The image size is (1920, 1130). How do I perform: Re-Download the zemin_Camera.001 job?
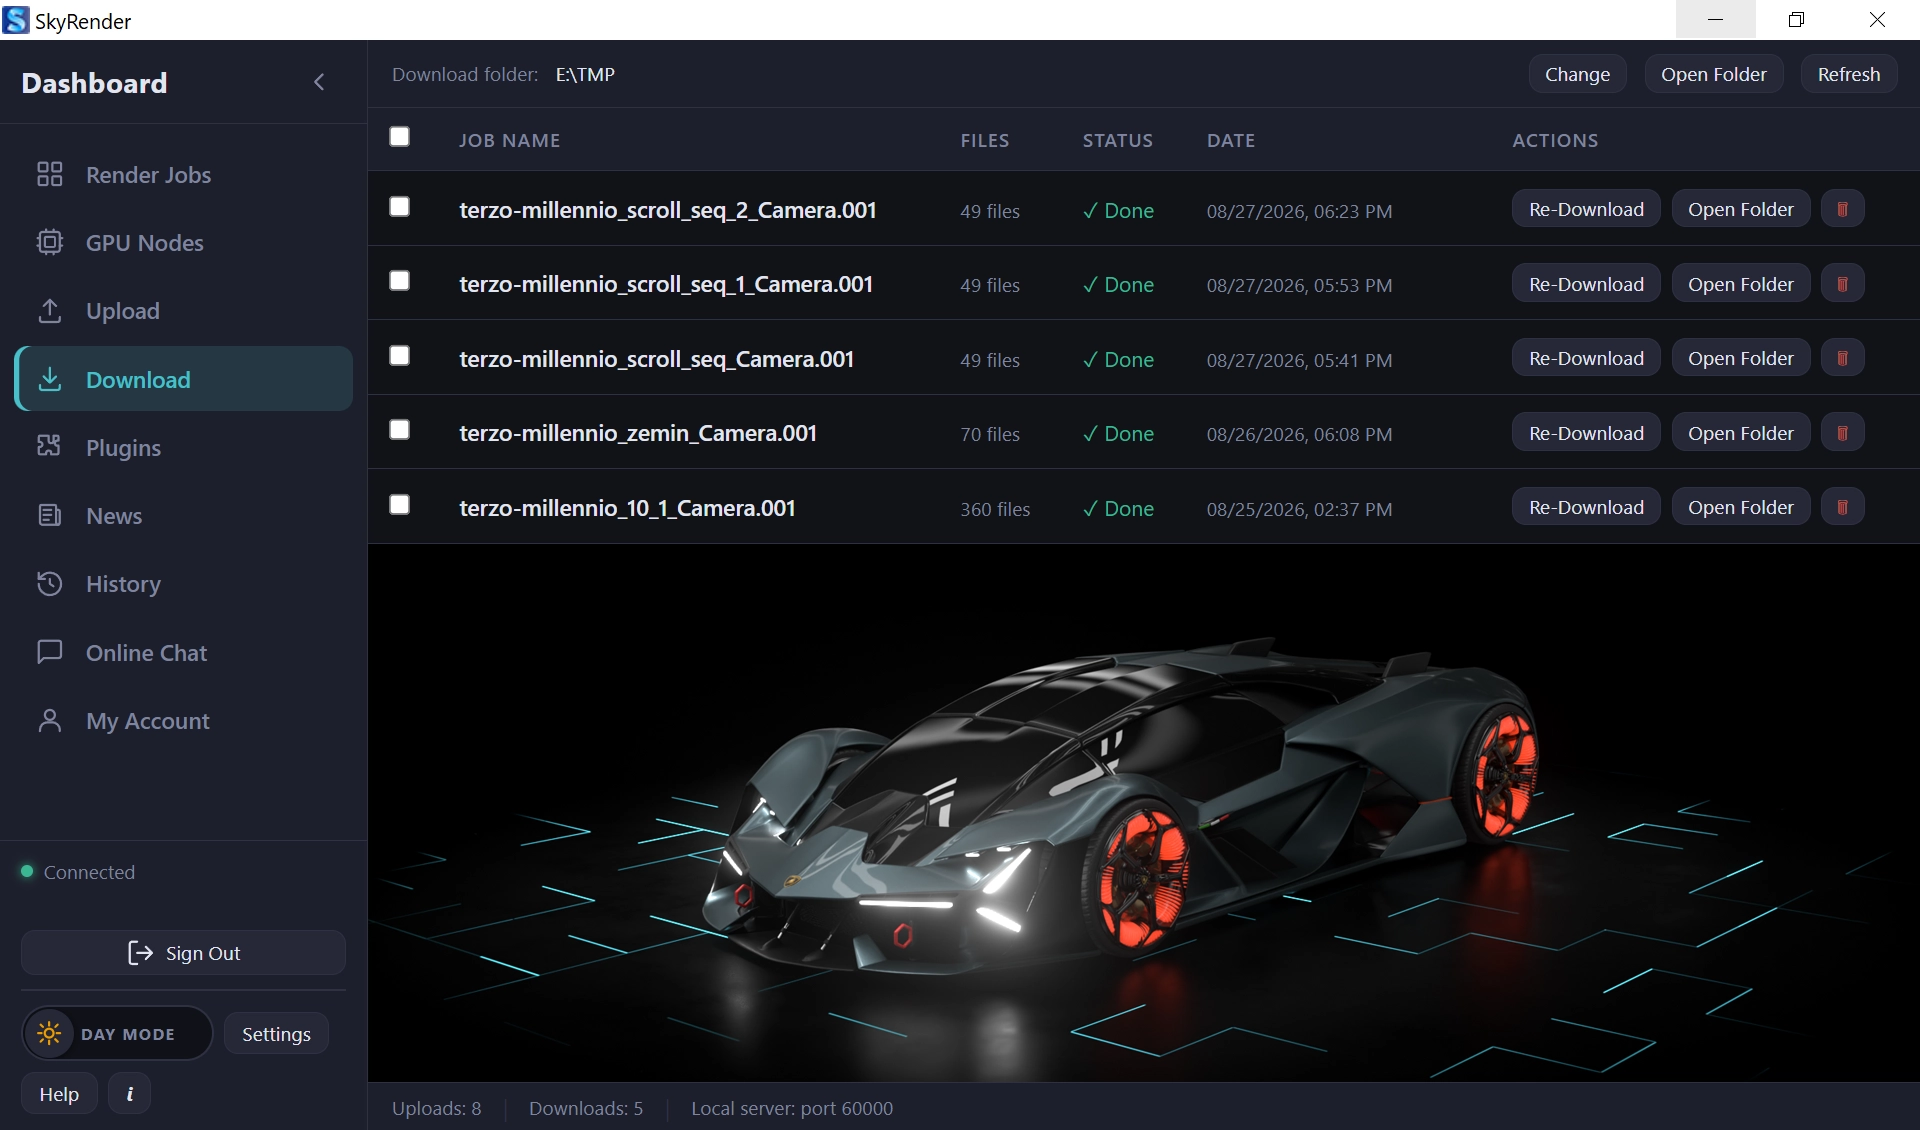coord(1586,433)
